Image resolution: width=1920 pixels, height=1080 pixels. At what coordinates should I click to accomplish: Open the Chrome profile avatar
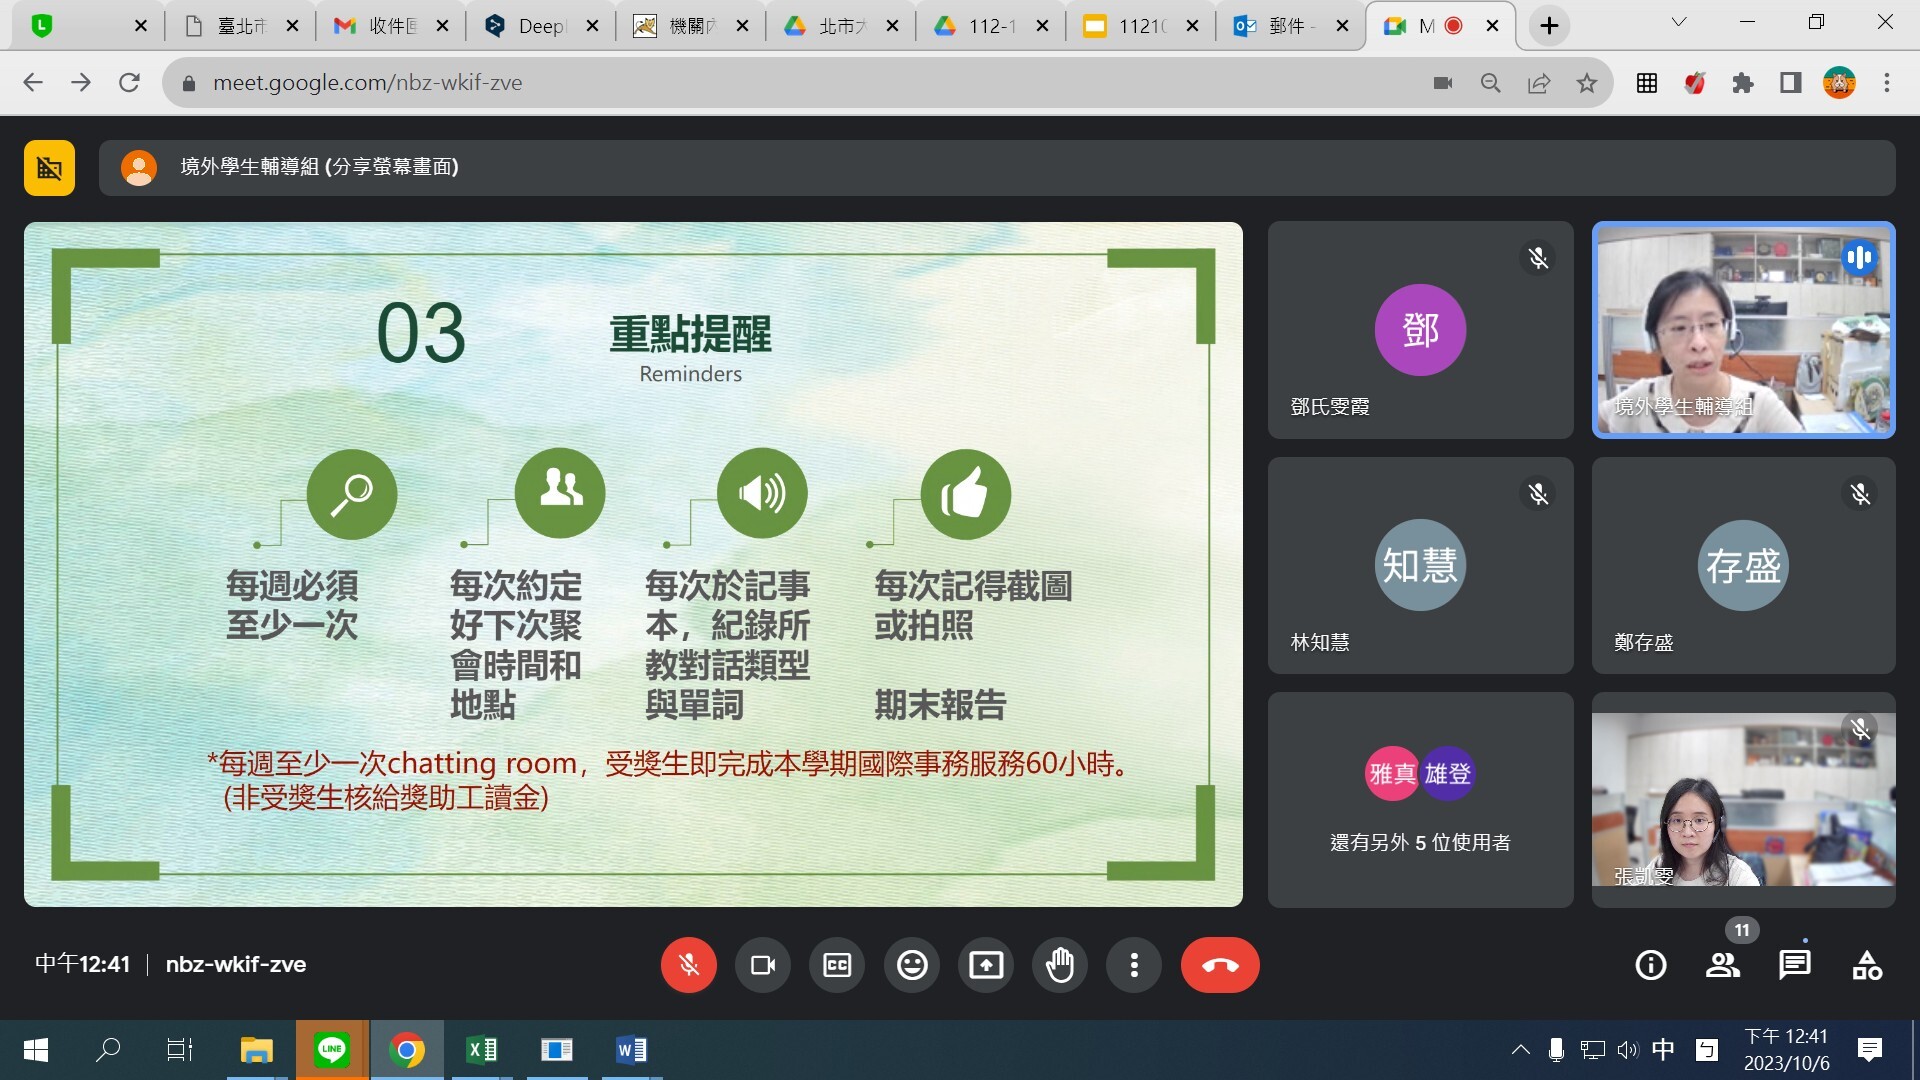coord(1839,83)
